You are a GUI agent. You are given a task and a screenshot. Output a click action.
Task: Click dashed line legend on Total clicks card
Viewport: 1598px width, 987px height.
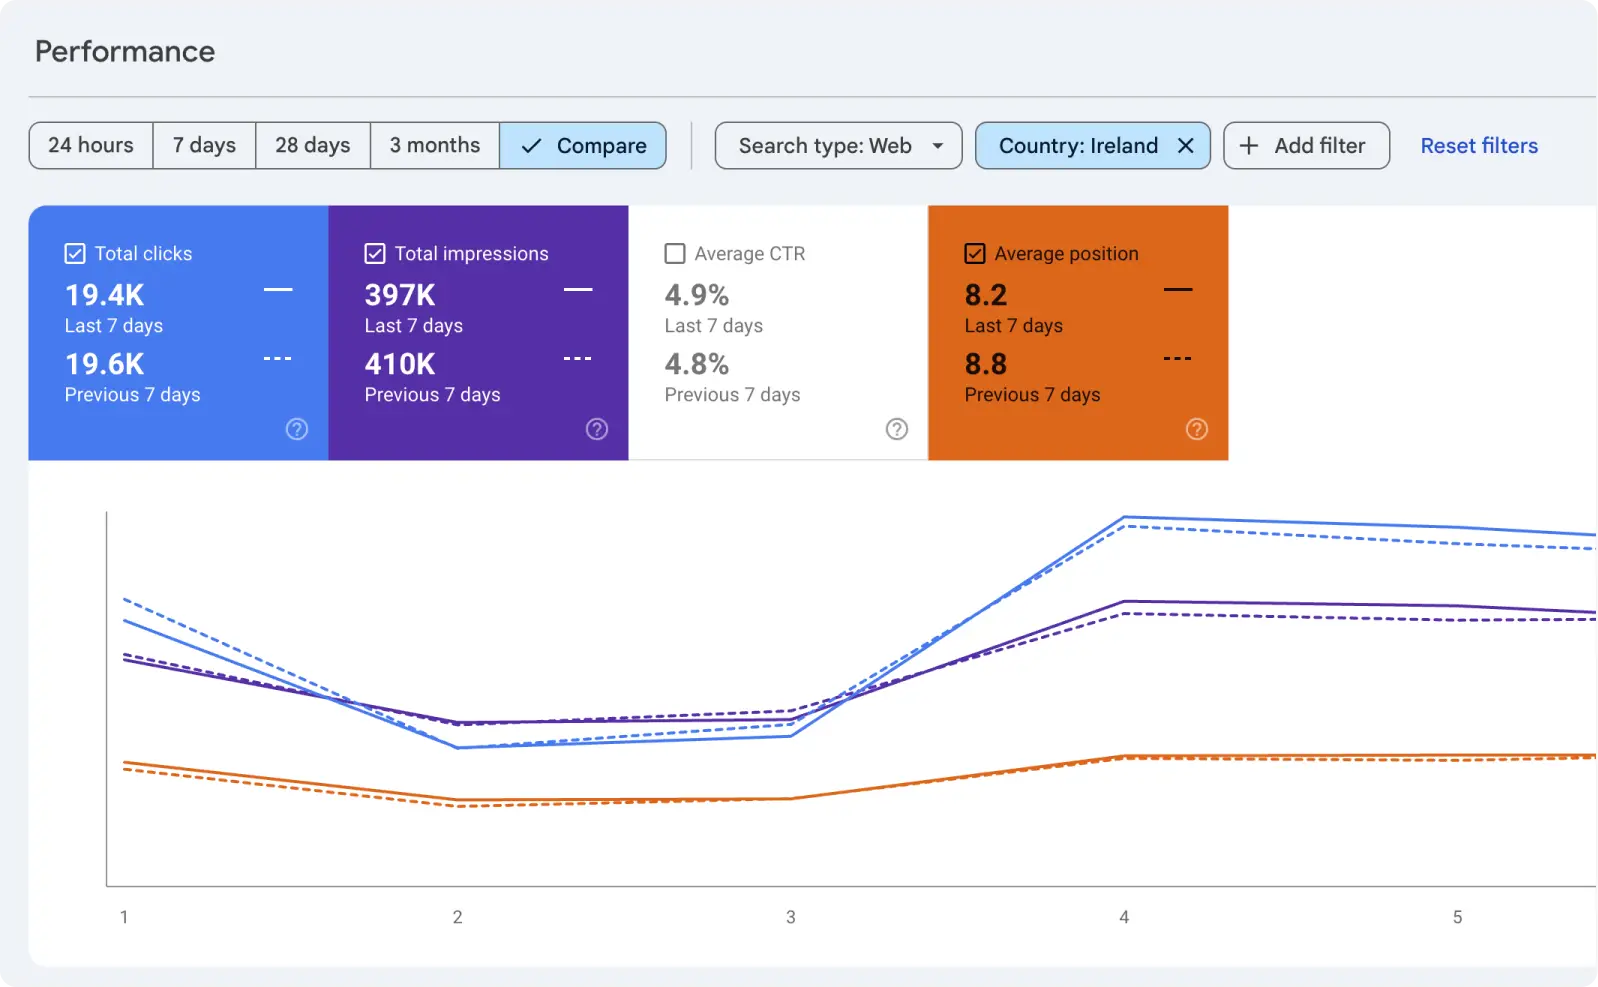[278, 358]
